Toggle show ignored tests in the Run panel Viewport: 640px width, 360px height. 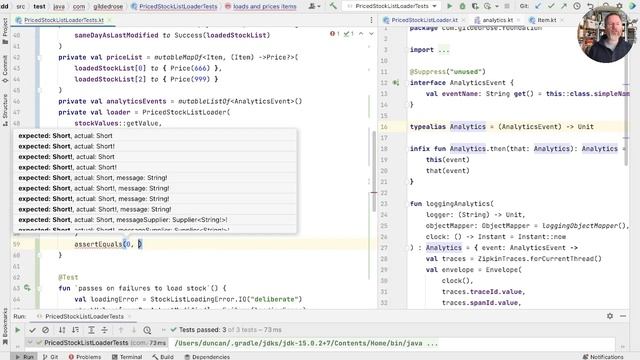[x=45, y=330]
